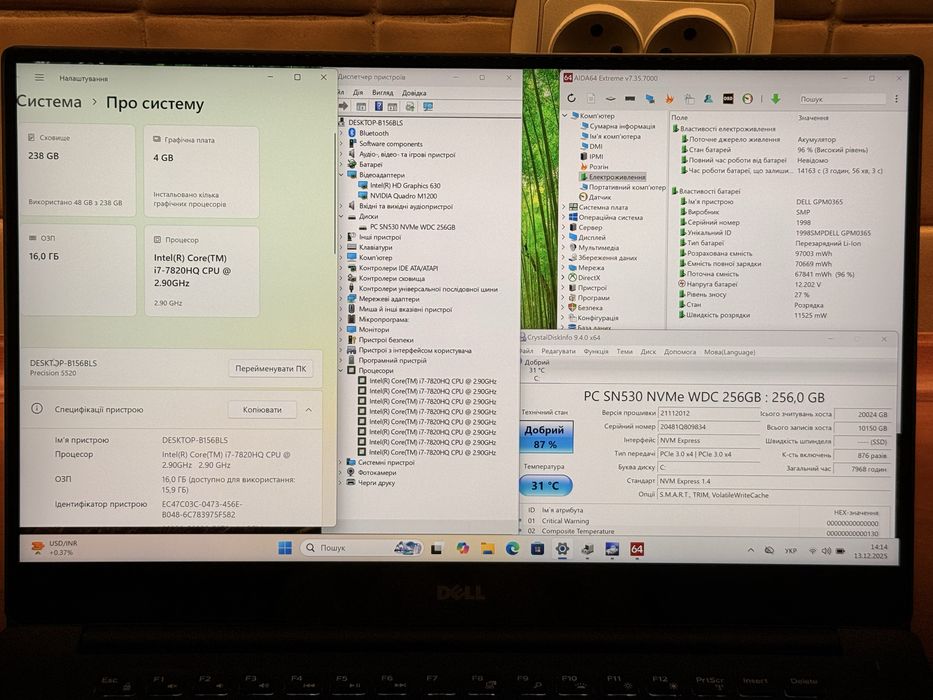Viewport: 933px width, 700px height.
Task: Expand the Мережеві адаптери node in Device Manager
Action: (x=342, y=299)
